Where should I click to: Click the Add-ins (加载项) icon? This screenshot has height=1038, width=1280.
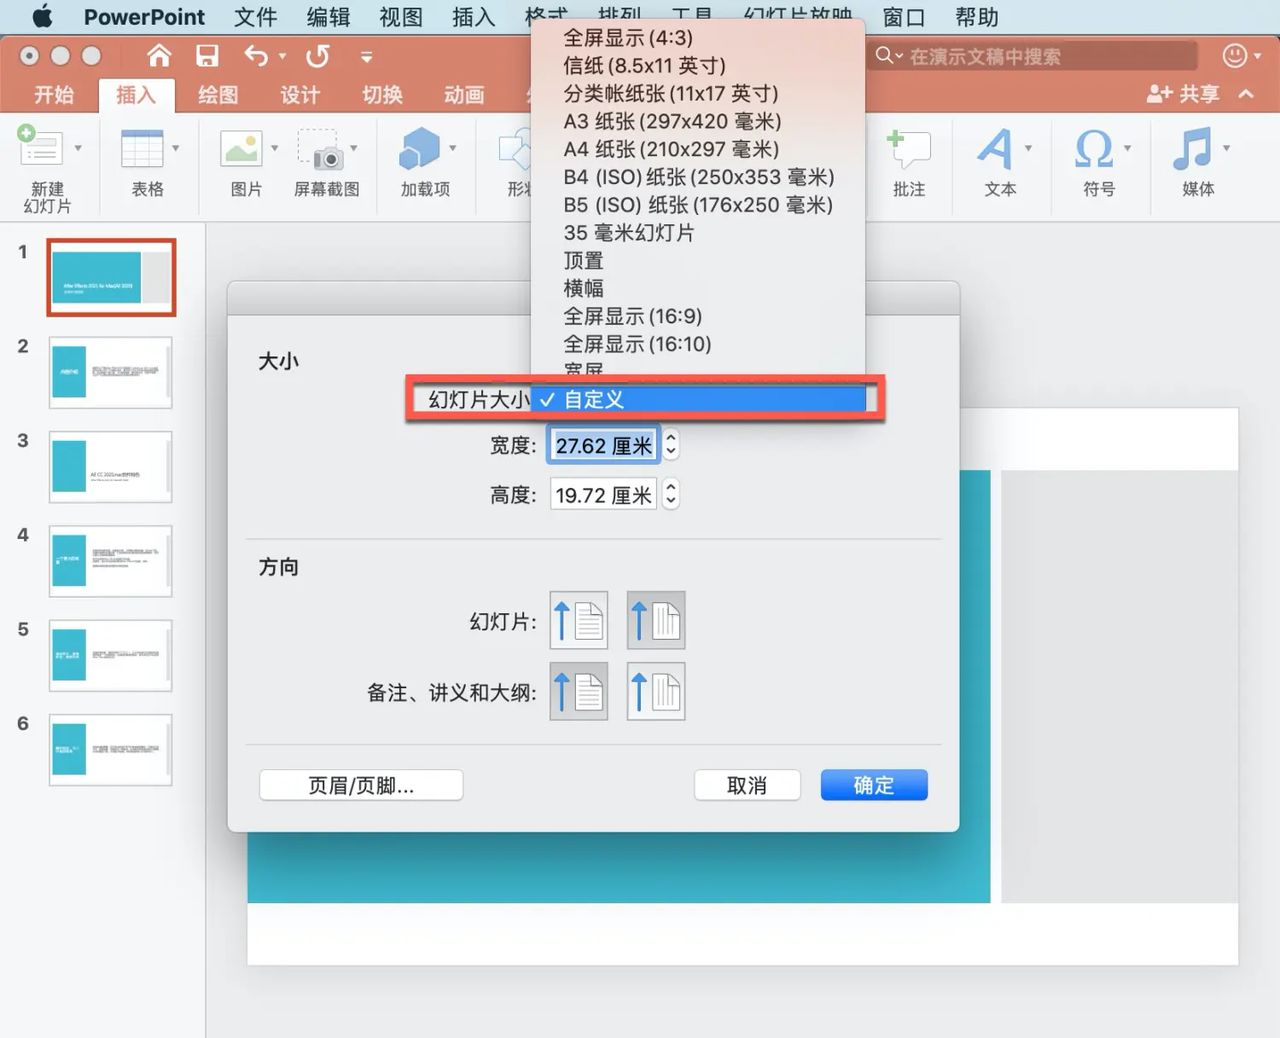419,148
